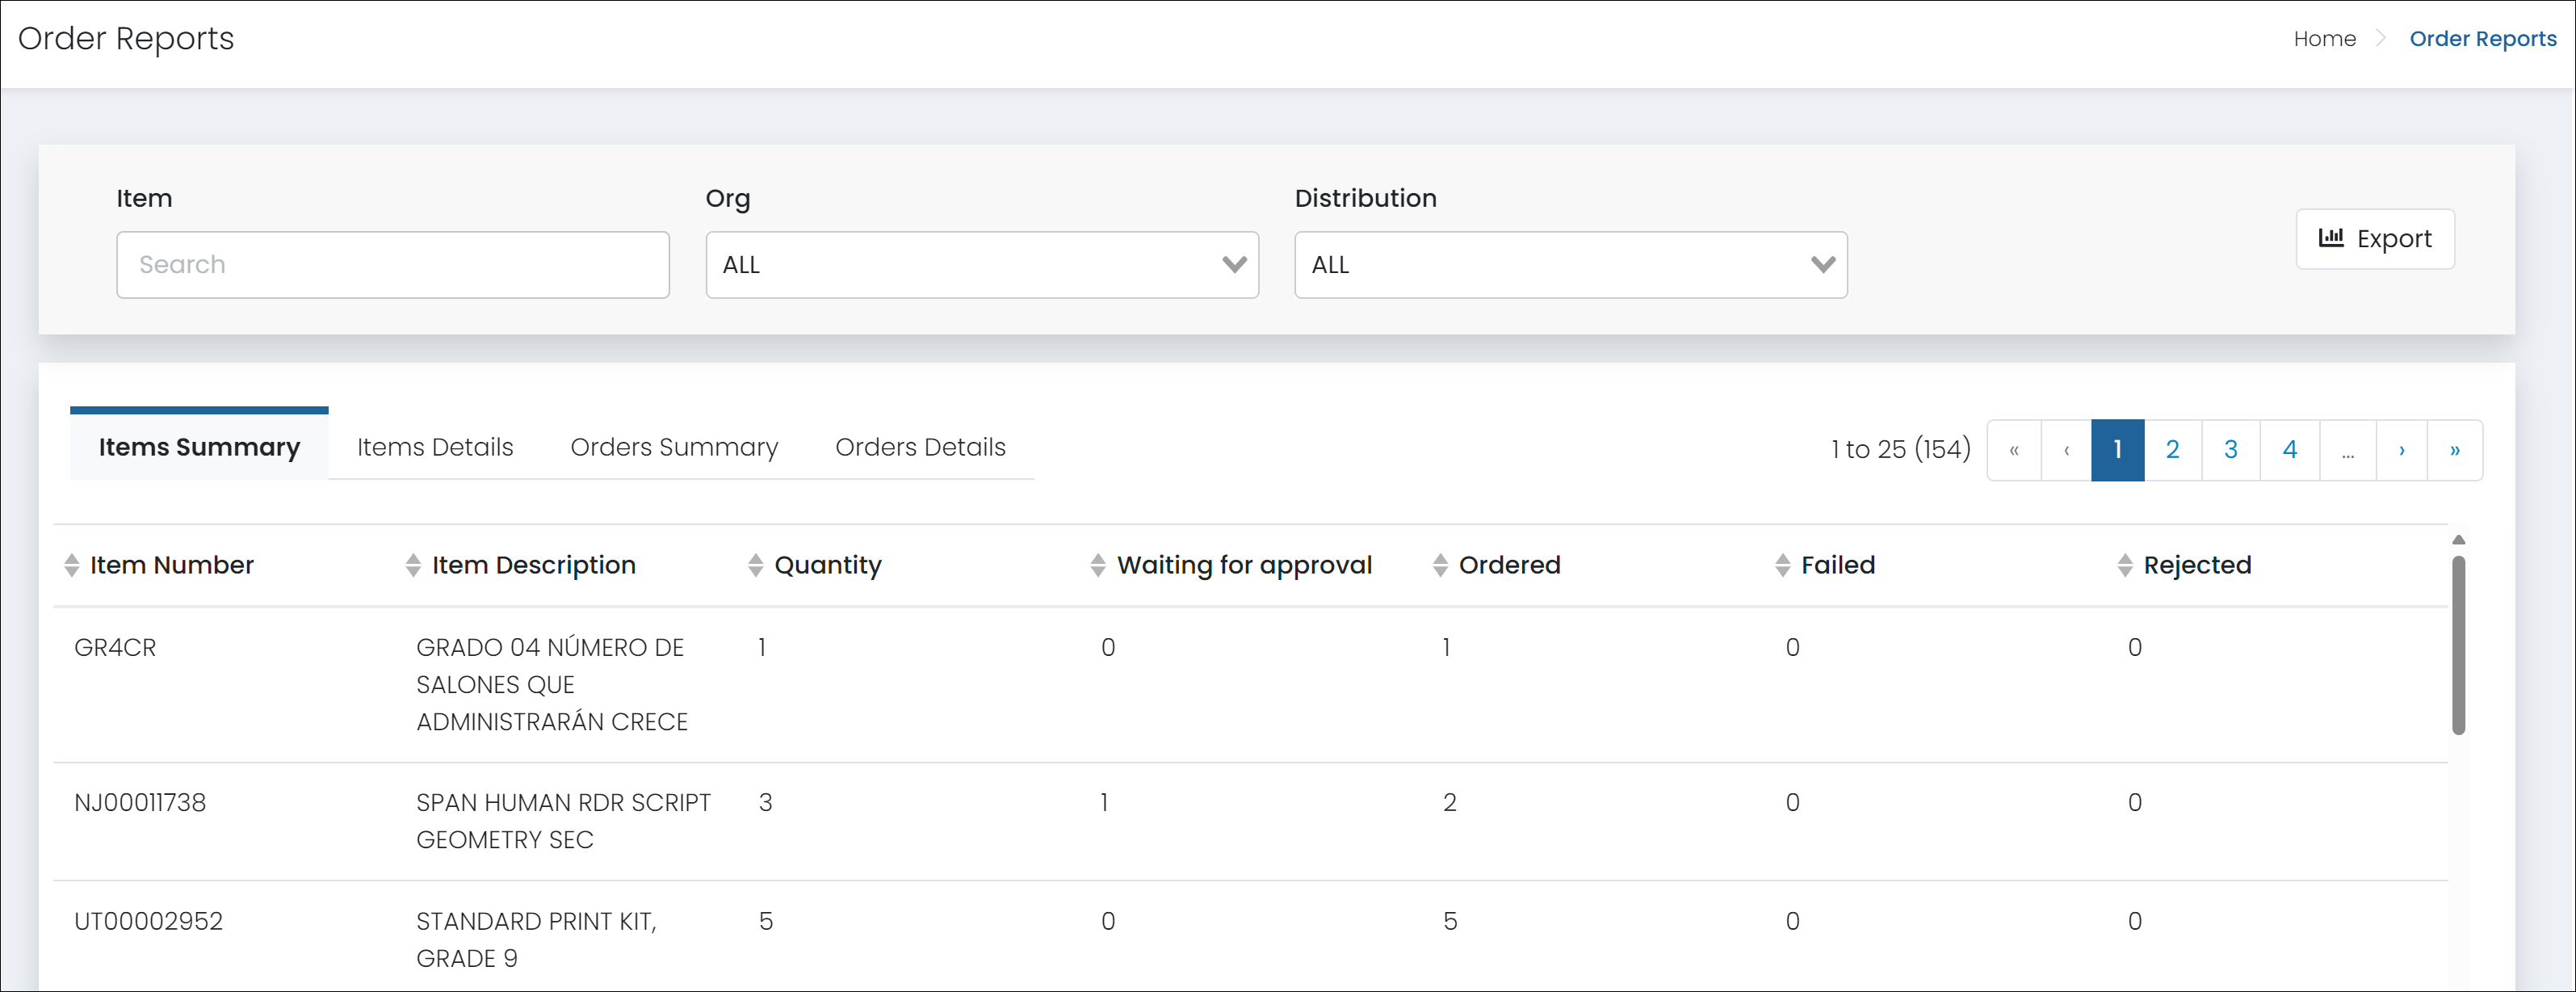Advance to next page with arrow
2576x992 pixels.
pyautogui.click(x=2402, y=449)
